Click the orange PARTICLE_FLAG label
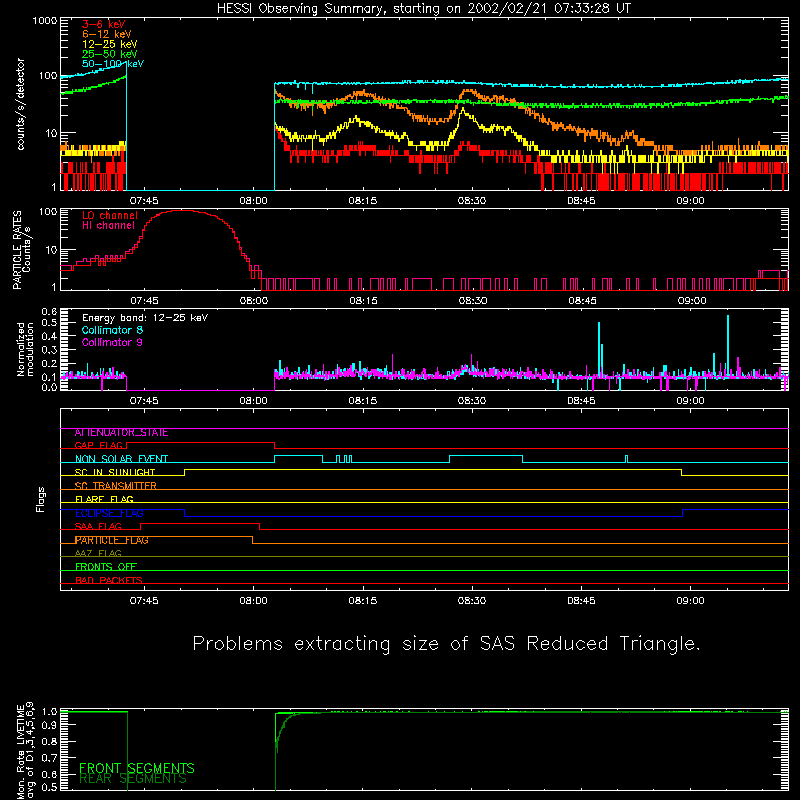The height and width of the screenshot is (800, 800). 112,540
